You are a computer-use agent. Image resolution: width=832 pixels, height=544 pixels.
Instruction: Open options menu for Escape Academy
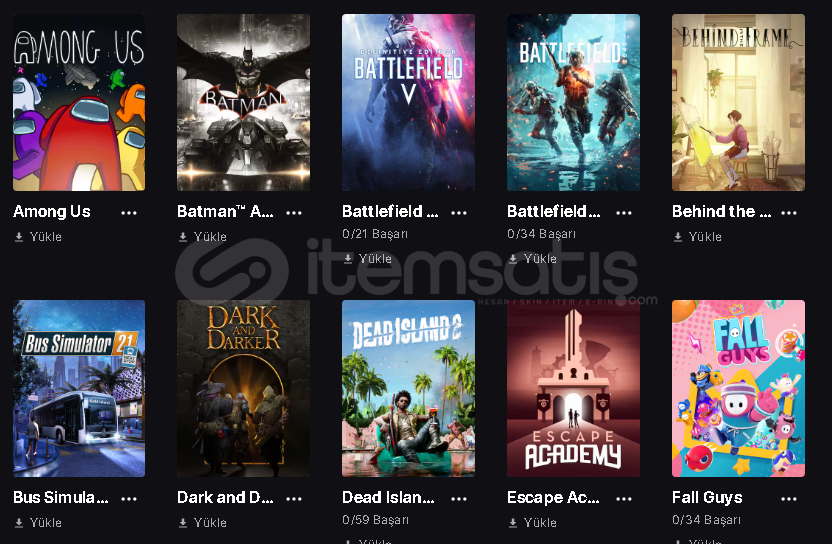[624, 499]
